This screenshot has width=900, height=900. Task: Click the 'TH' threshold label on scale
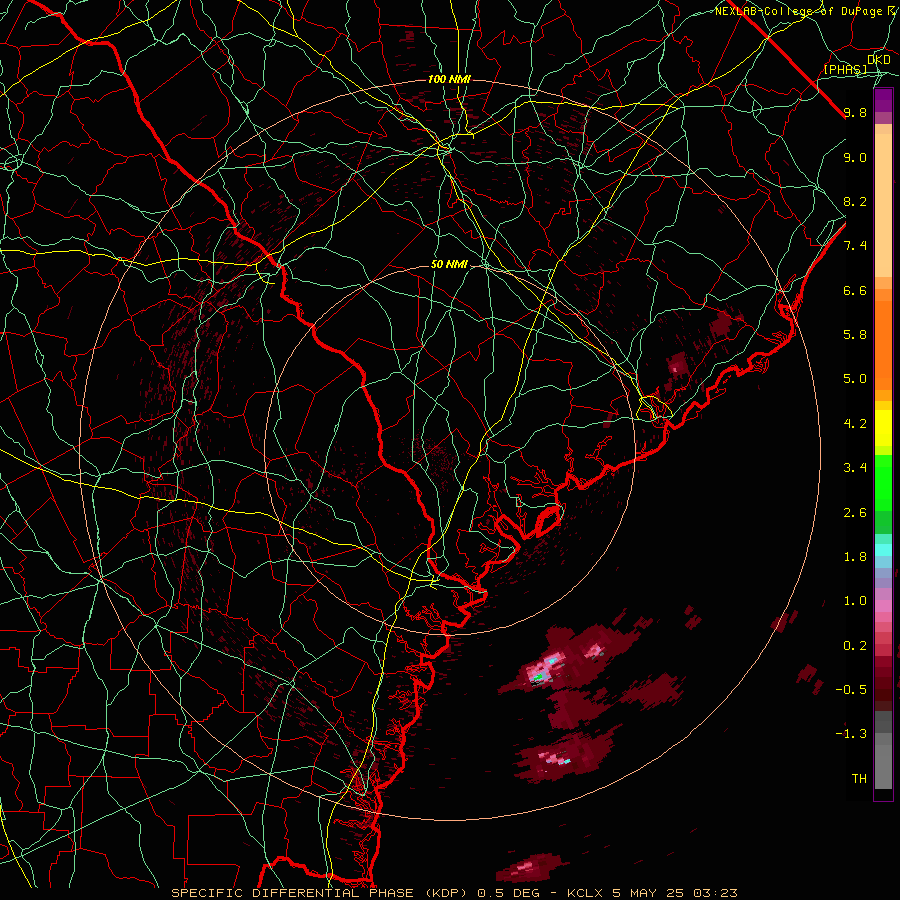point(859,778)
